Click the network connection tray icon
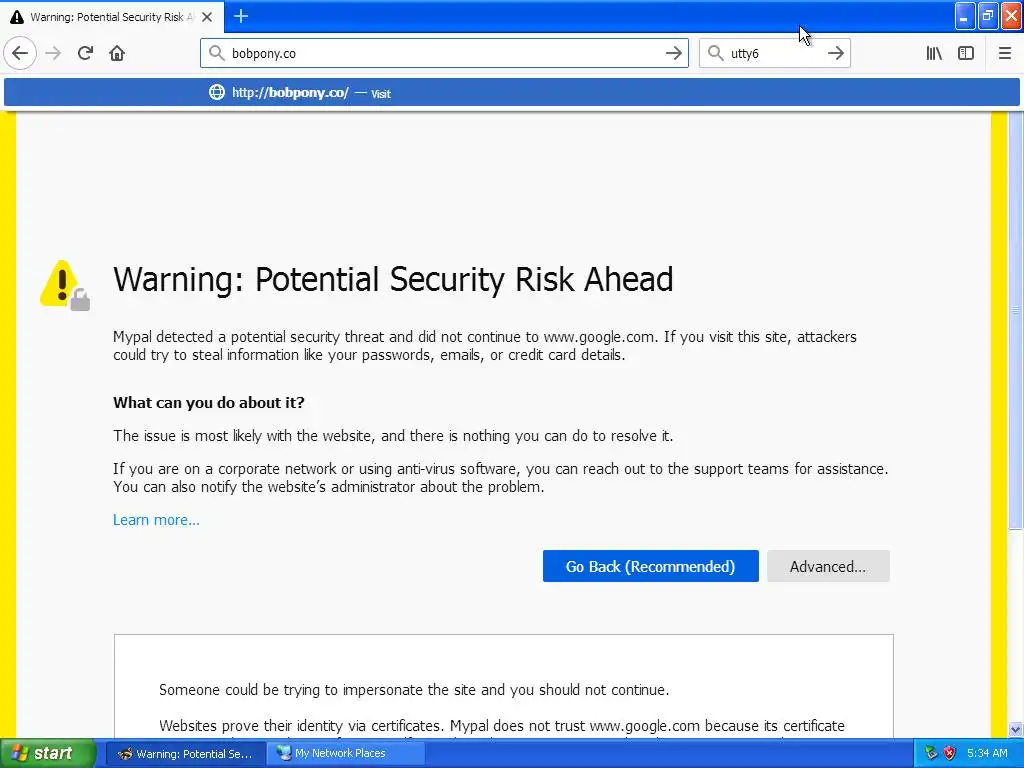The width and height of the screenshot is (1024, 768). click(931, 753)
